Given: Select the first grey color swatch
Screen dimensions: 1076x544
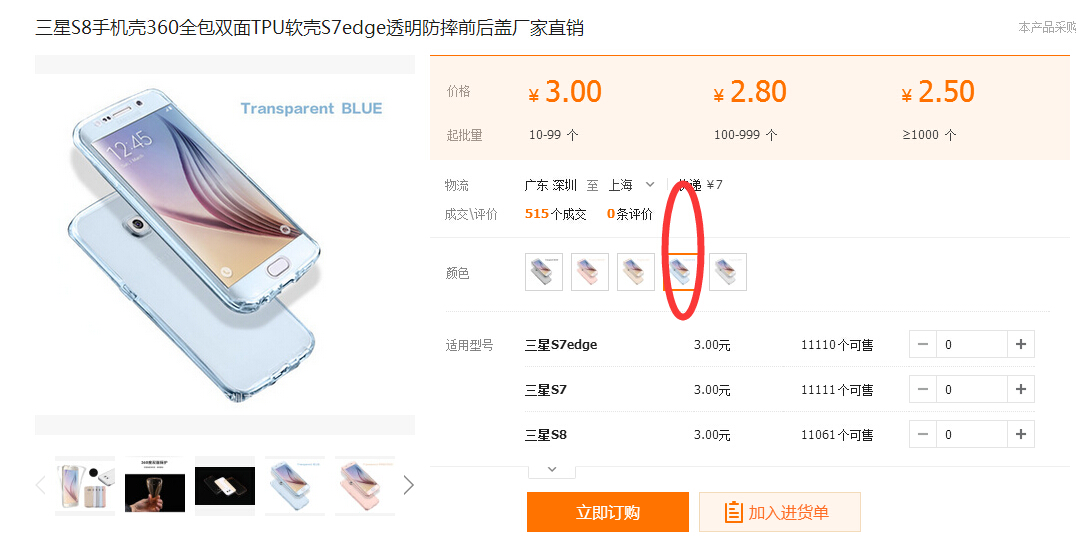Looking at the screenshot, I should click(x=543, y=272).
